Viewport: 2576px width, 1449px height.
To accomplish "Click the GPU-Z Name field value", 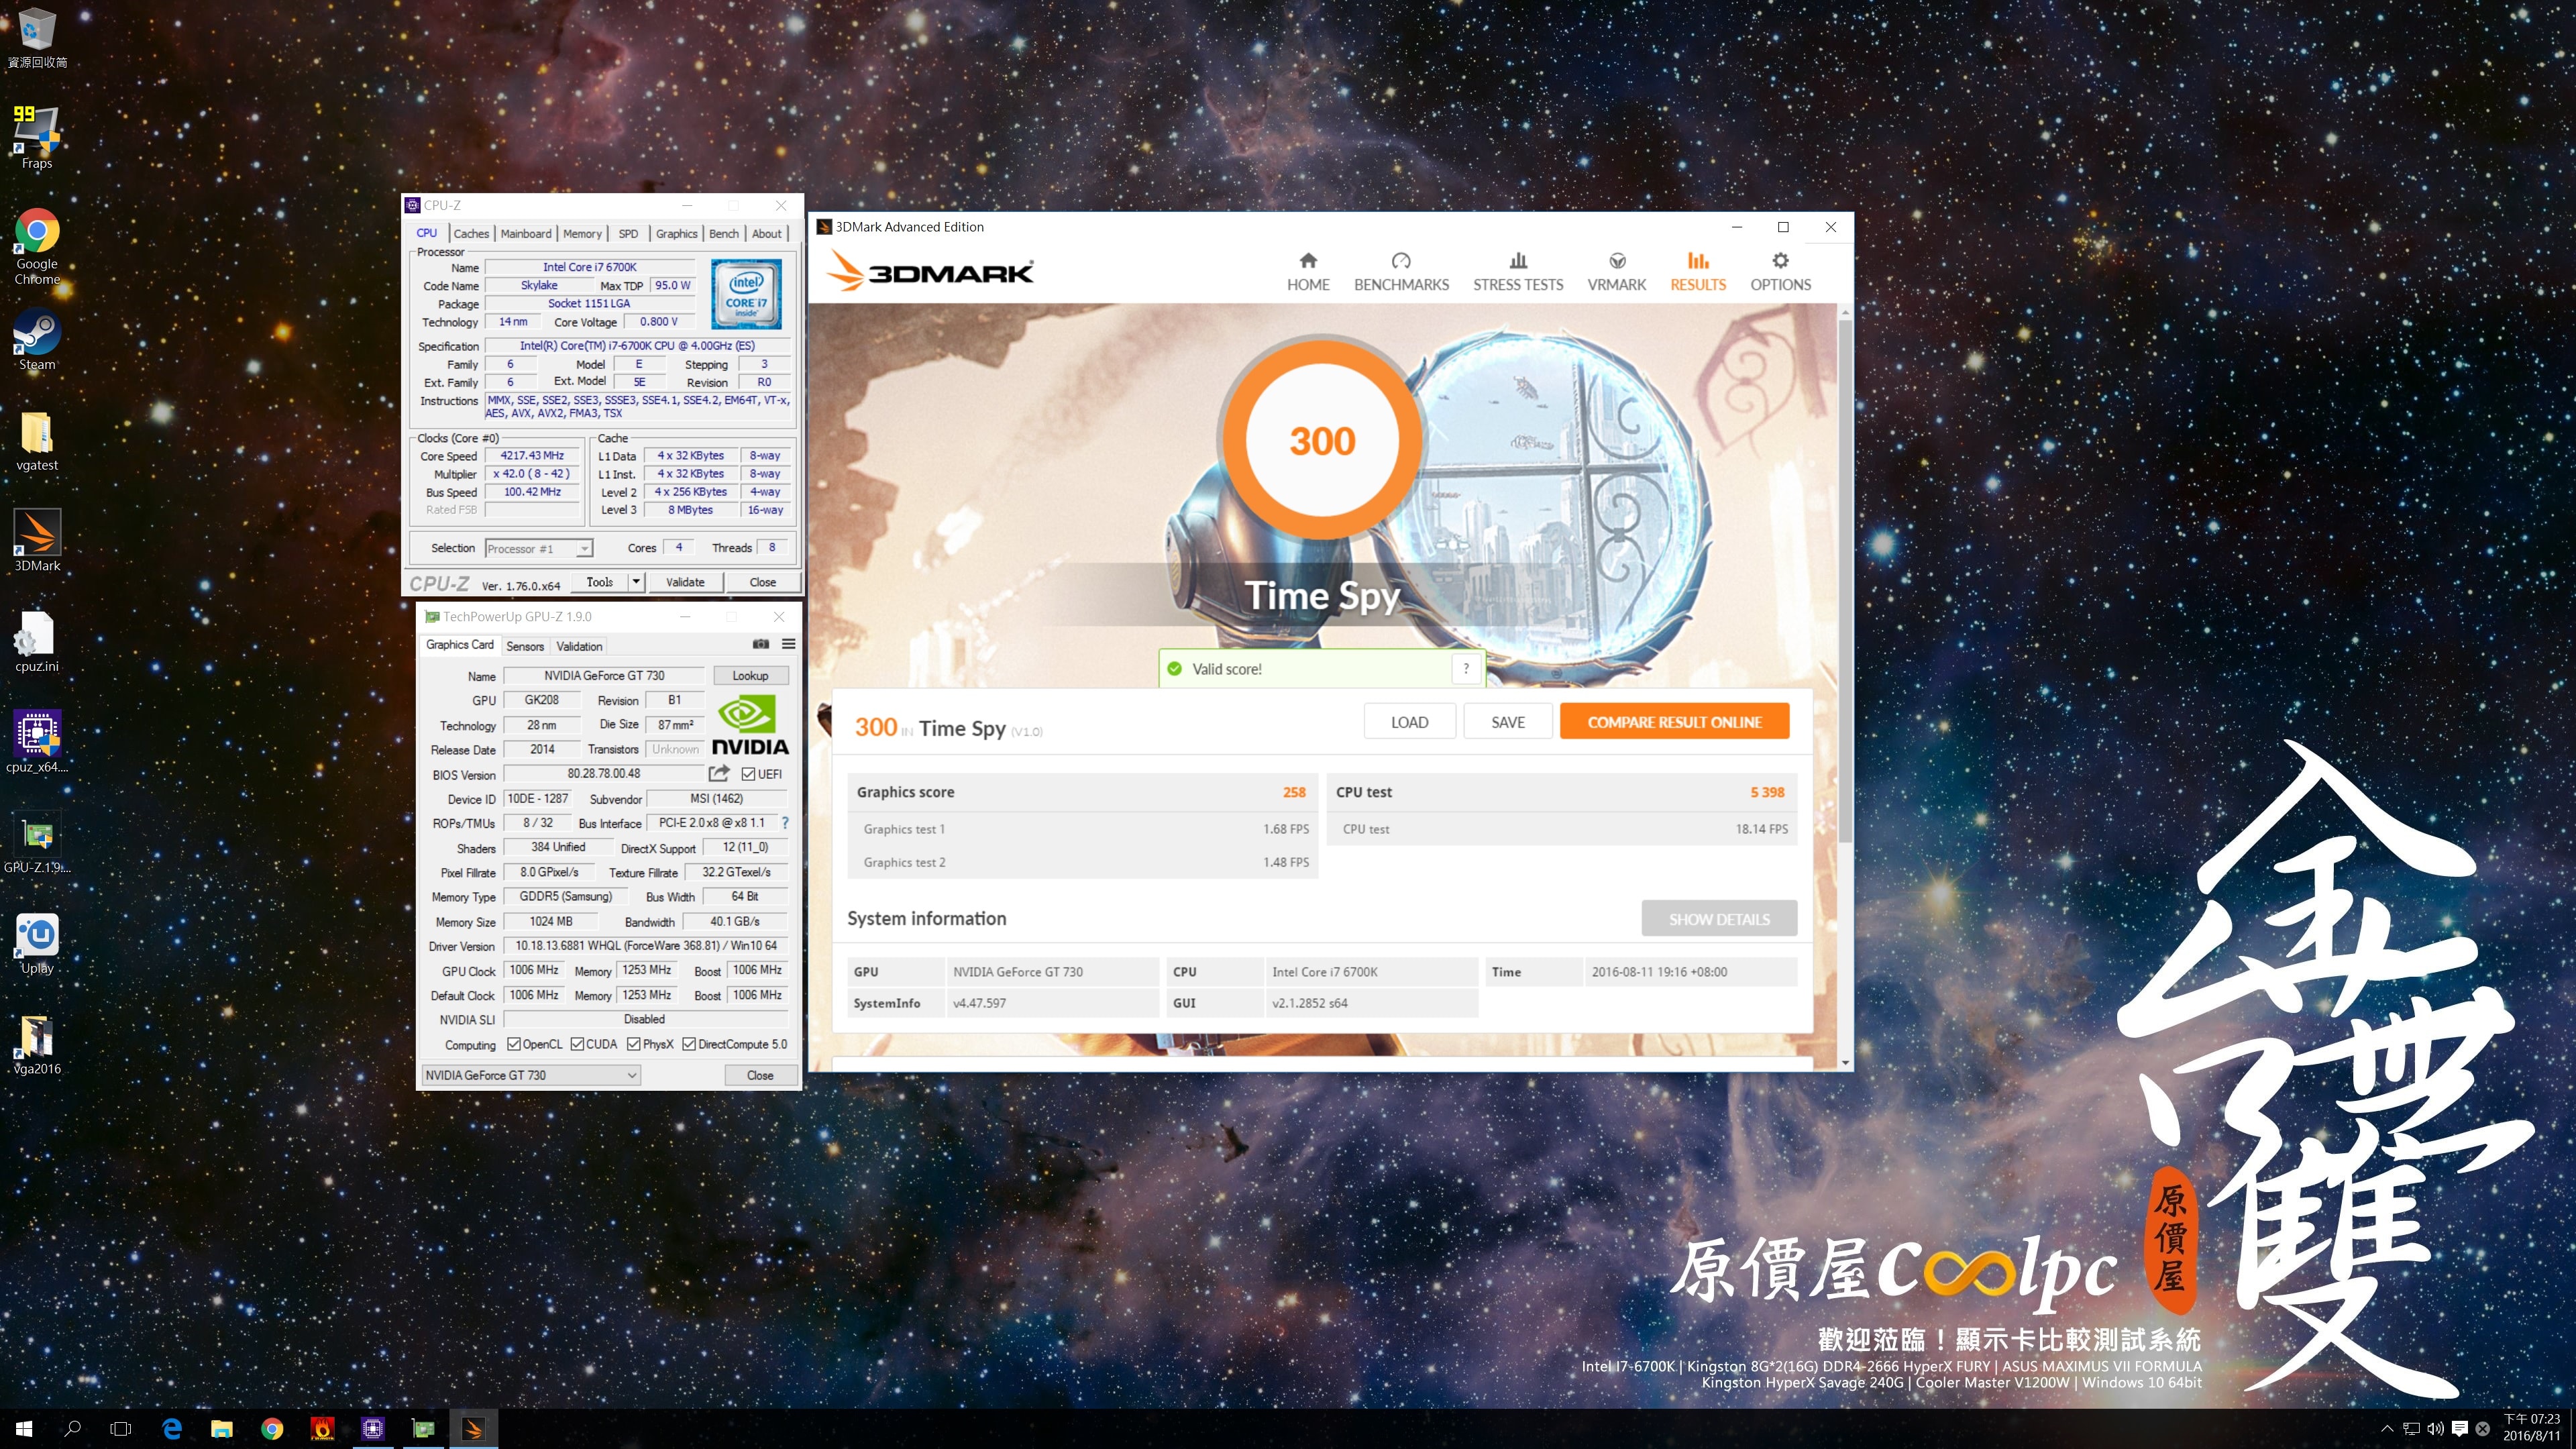I will pos(604,676).
